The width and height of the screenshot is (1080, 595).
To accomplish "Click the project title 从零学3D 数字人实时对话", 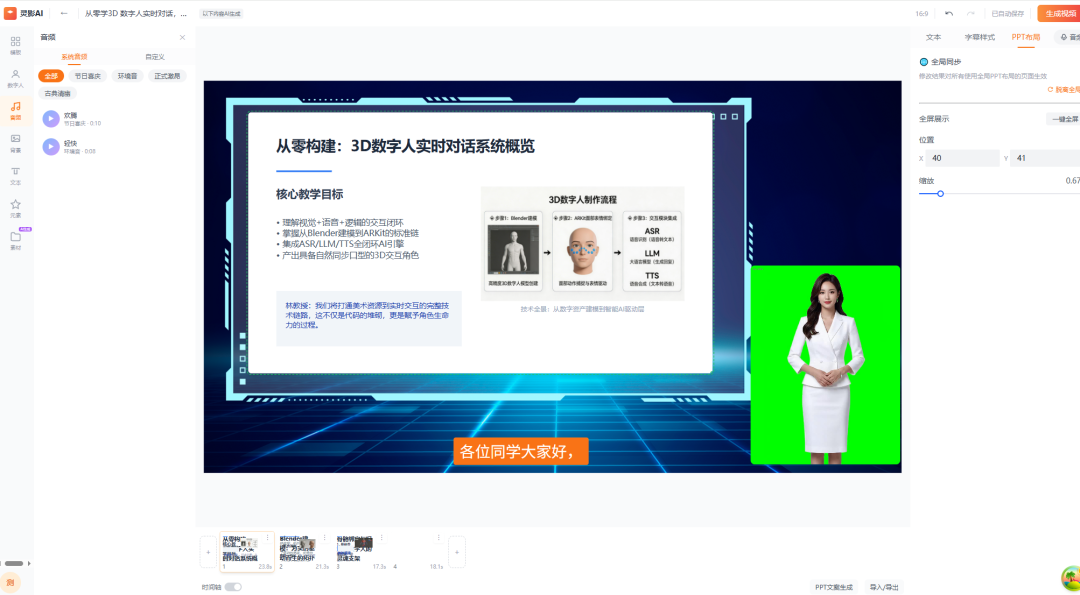I will (x=136, y=14).
